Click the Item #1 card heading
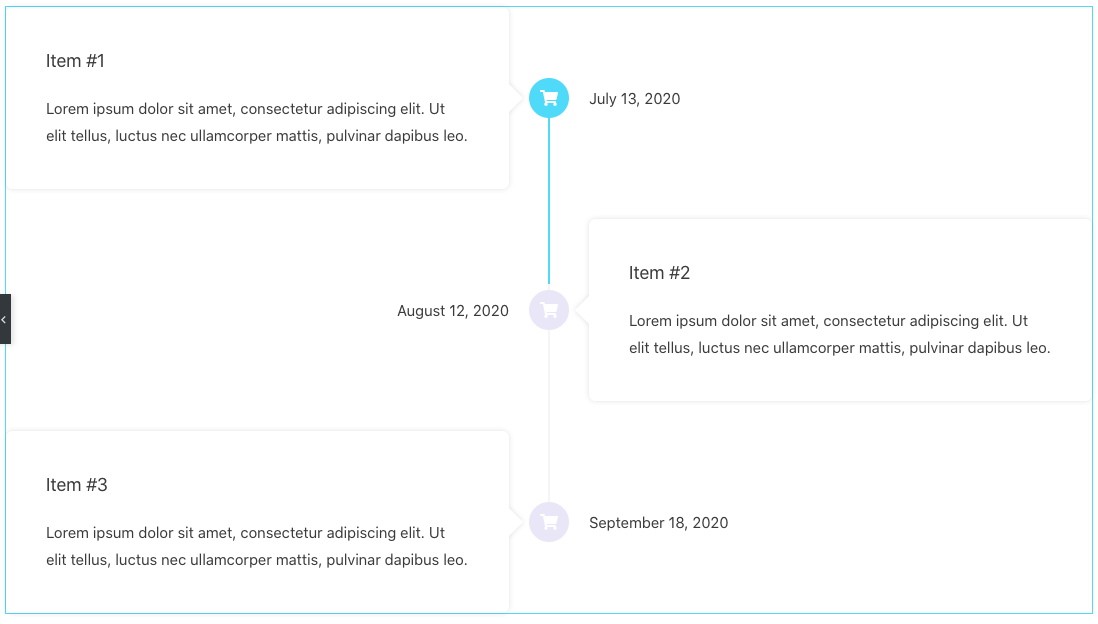Viewport: 1098px width, 624px height. tap(75, 61)
